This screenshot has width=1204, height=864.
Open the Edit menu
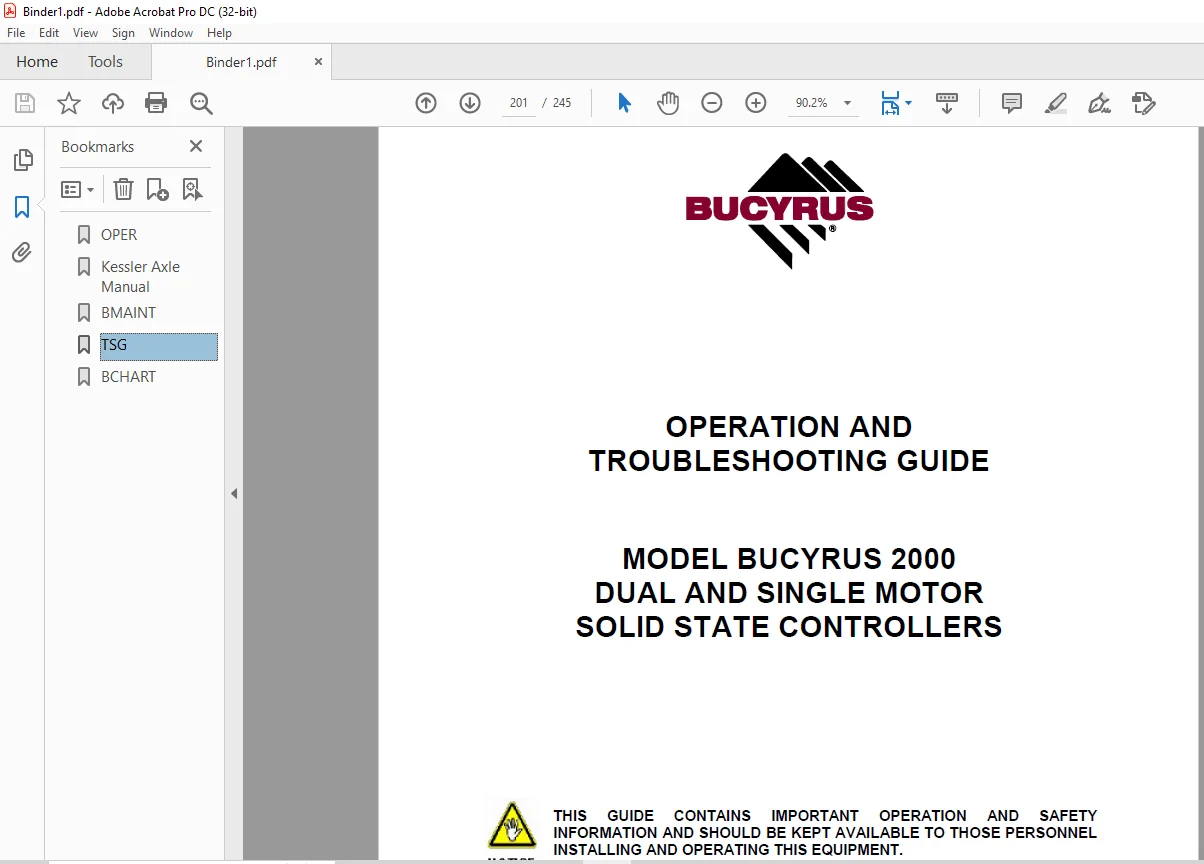tap(49, 33)
